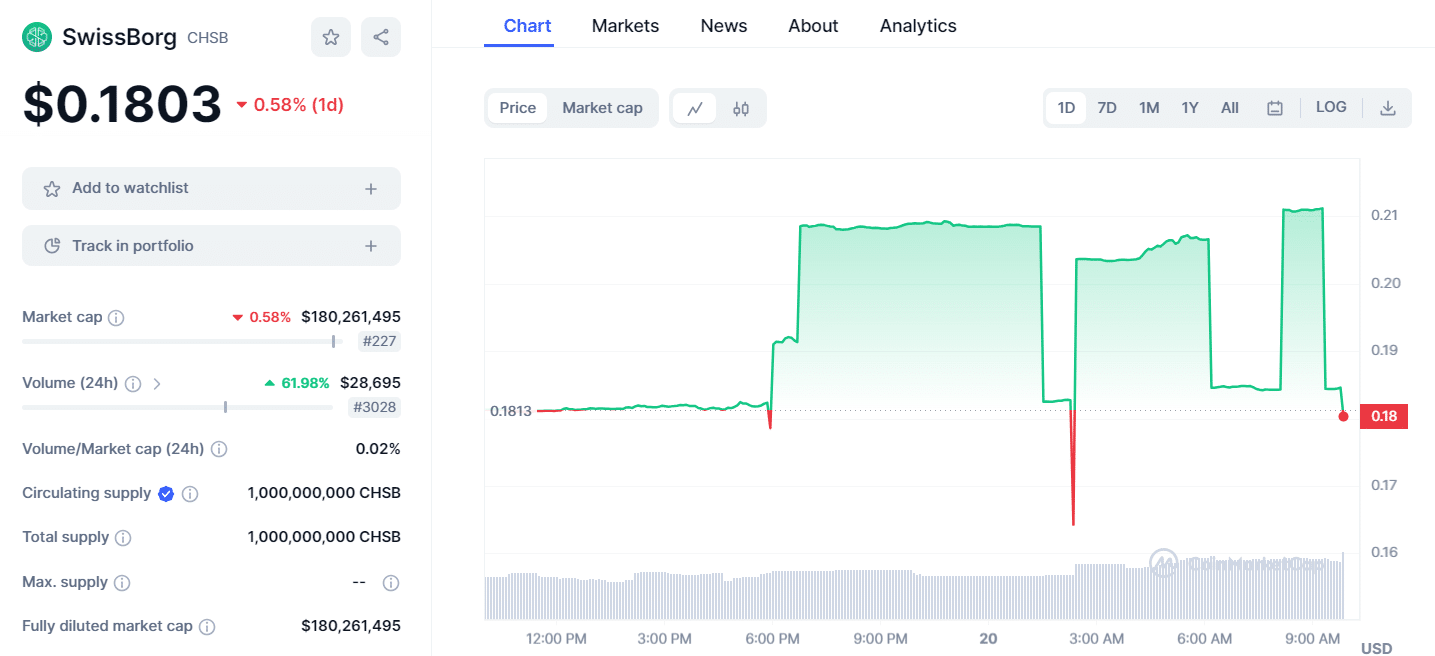1435x656 pixels.
Task: Click info icon next to Fully diluted market cap
Action: [x=207, y=627]
